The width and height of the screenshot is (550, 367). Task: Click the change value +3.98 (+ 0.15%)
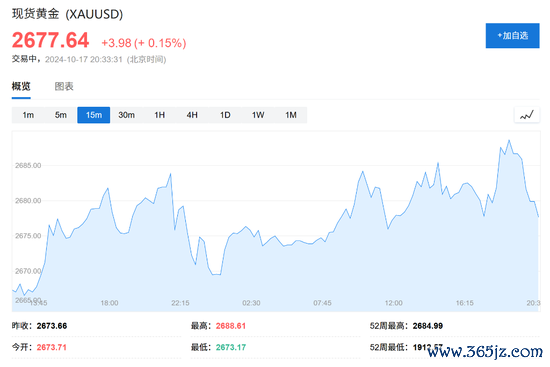pyautogui.click(x=144, y=43)
